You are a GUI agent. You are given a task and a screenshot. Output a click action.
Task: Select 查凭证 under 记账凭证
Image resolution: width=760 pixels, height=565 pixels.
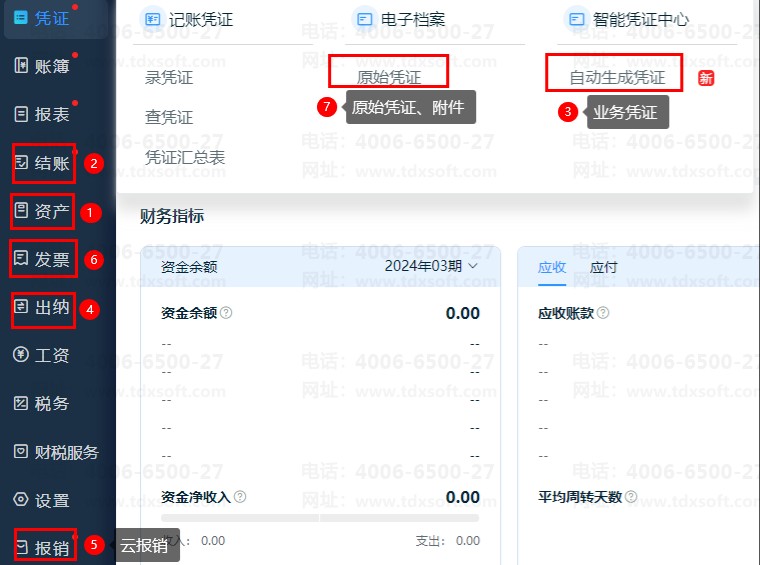(169, 117)
